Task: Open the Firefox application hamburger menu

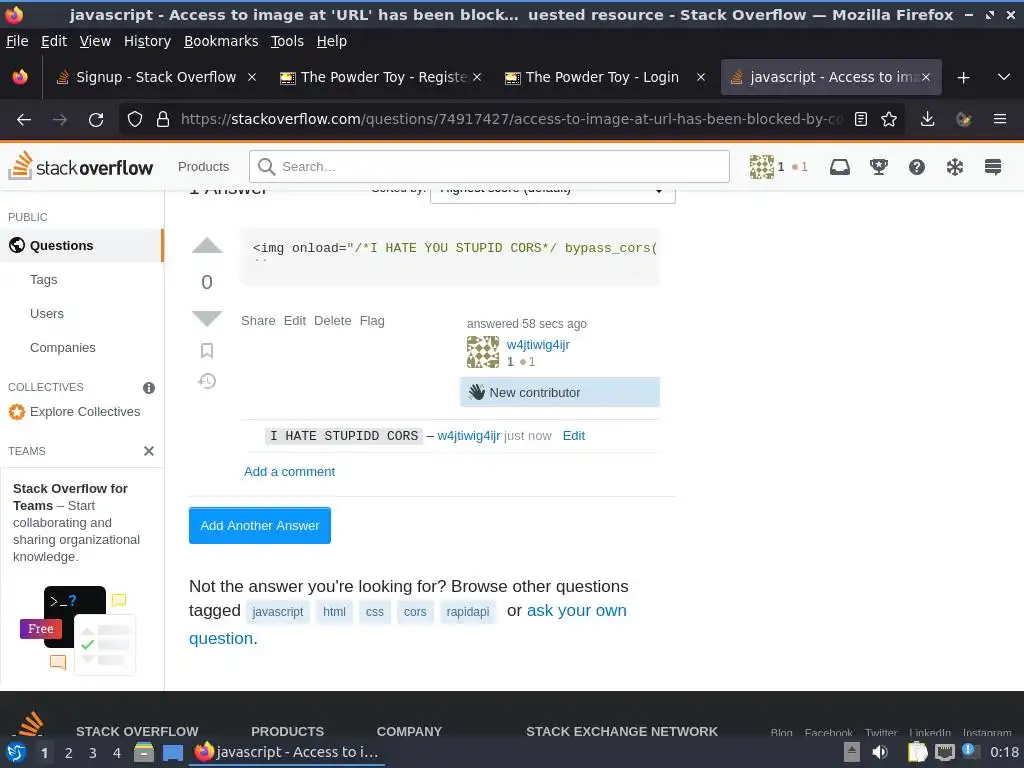Action: tap(1000, 120)
